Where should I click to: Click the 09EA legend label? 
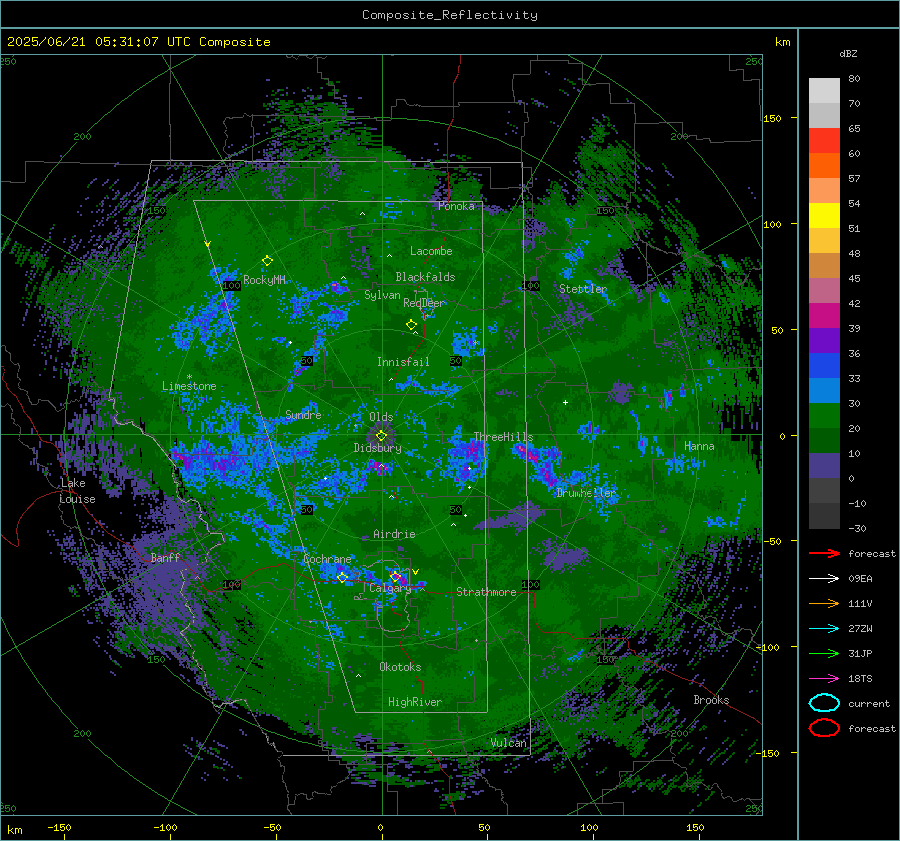pos(860,579)
